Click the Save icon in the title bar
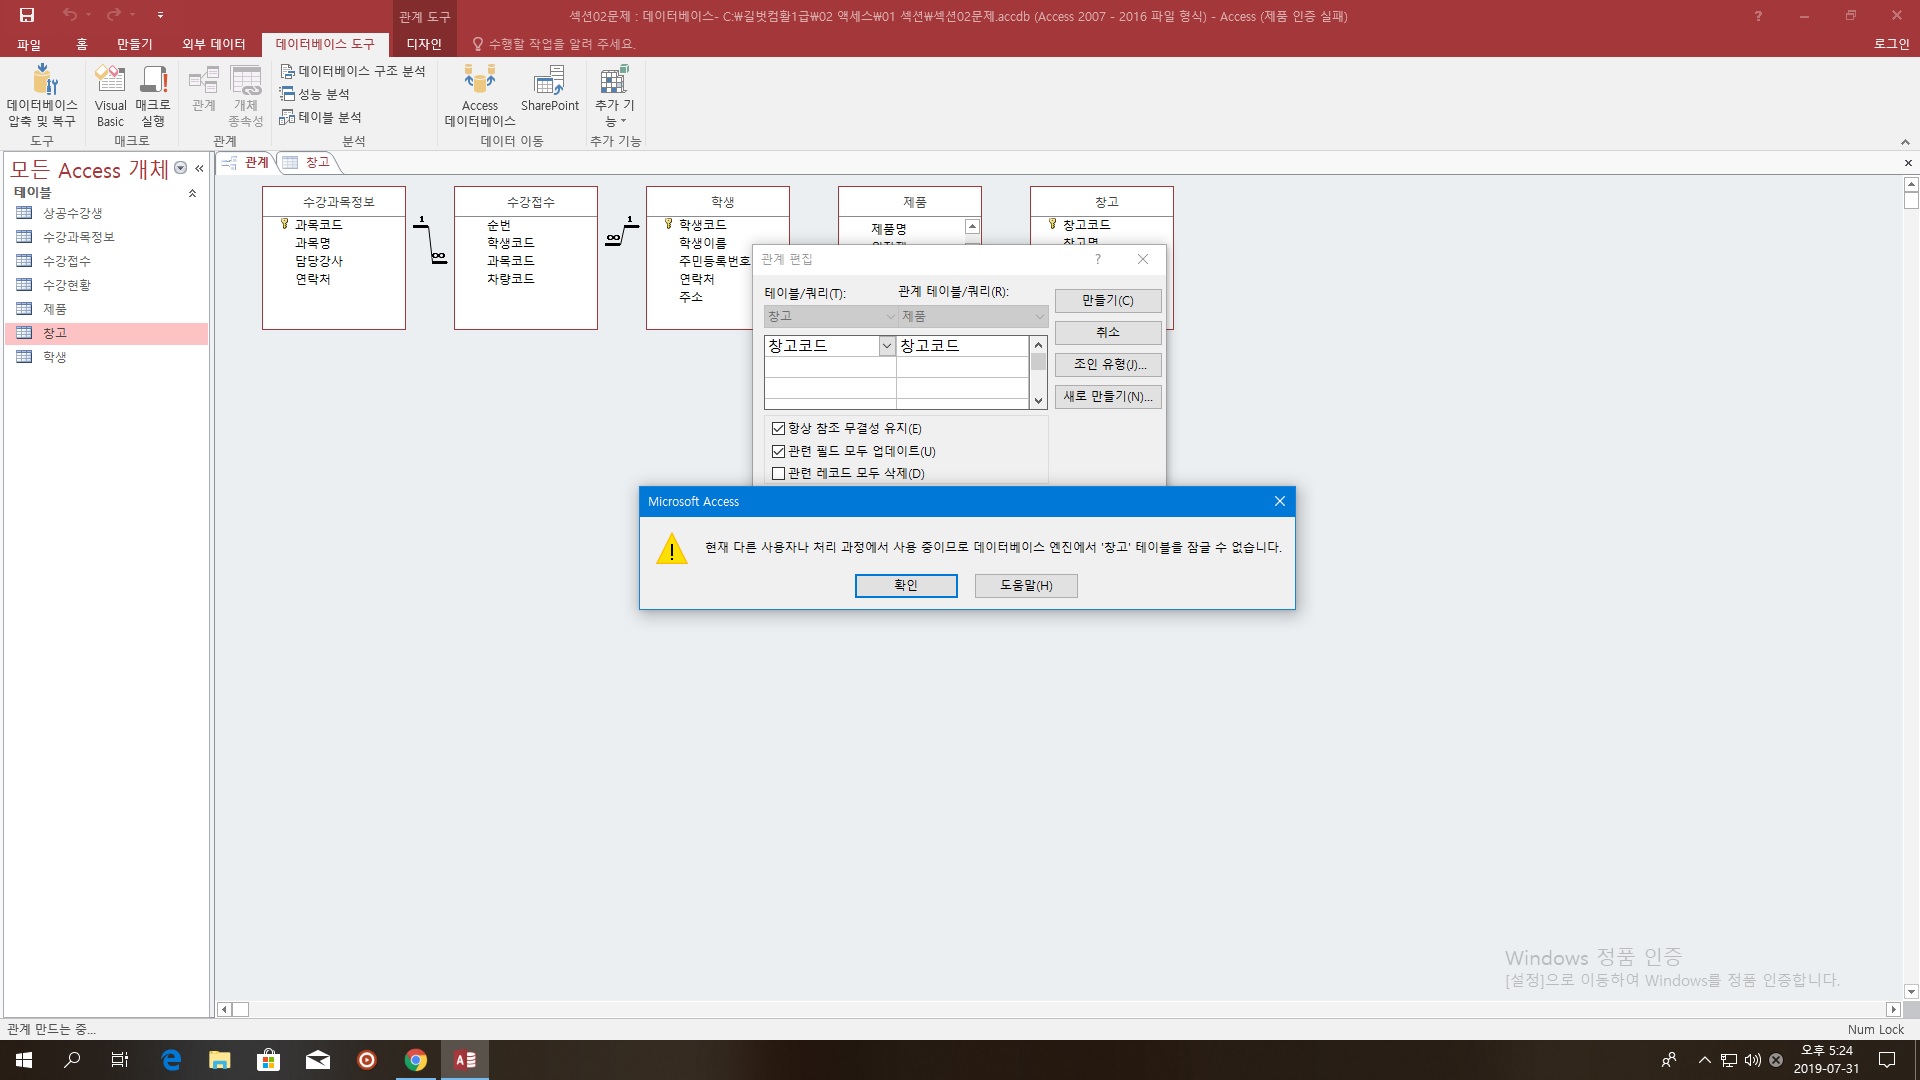This screenshot has height=1080, width=1920. coord(27,15)
